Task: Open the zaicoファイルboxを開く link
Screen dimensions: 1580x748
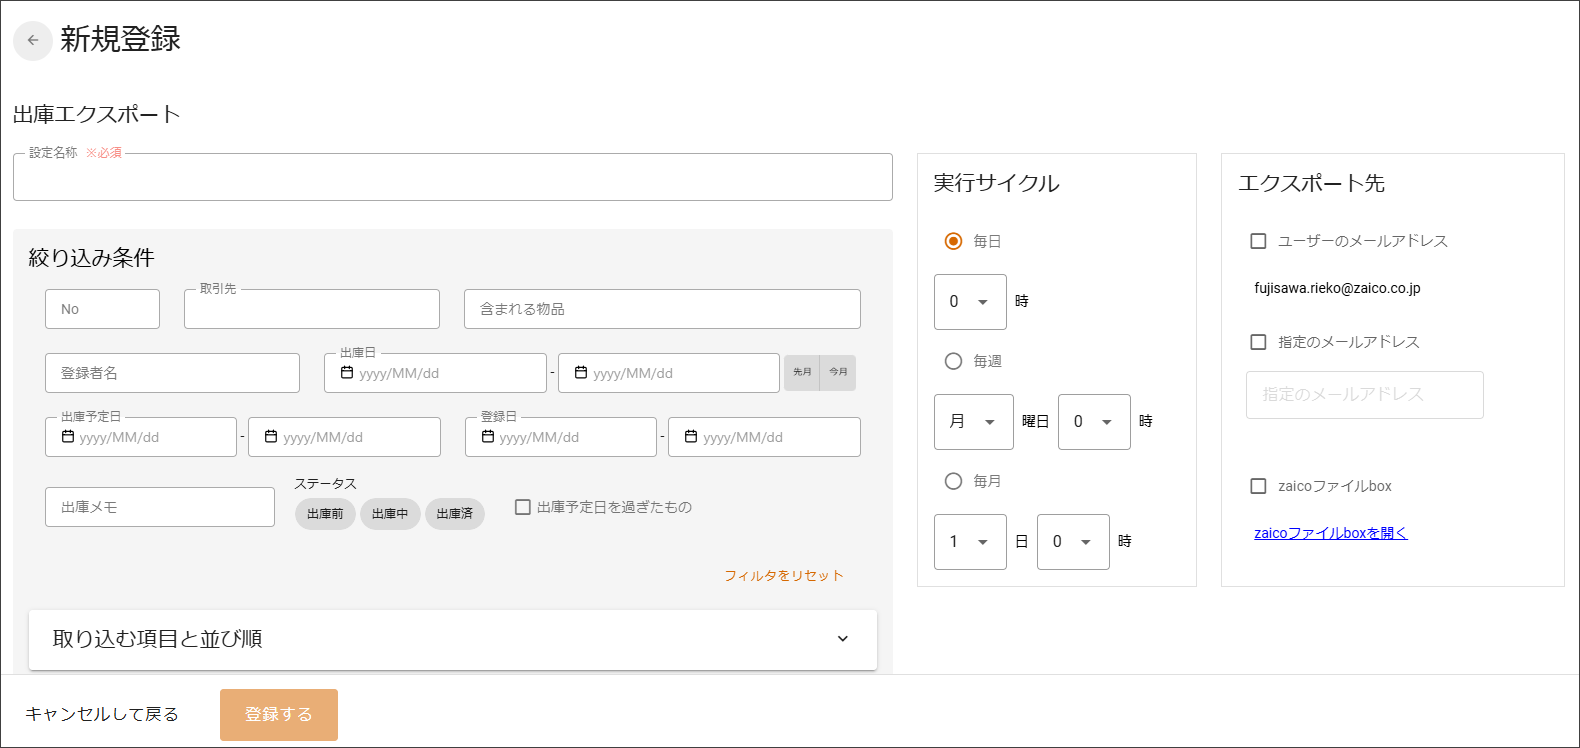Action: [1330, 533]
